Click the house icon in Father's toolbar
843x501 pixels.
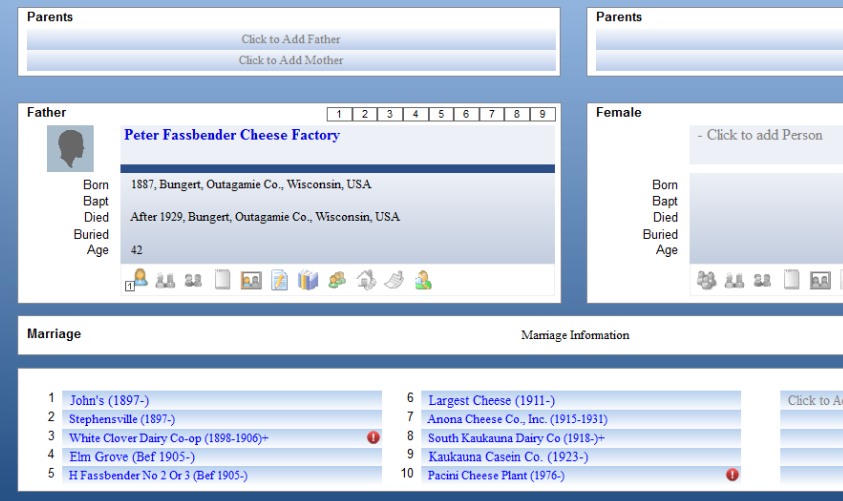[x=366, y=281]
